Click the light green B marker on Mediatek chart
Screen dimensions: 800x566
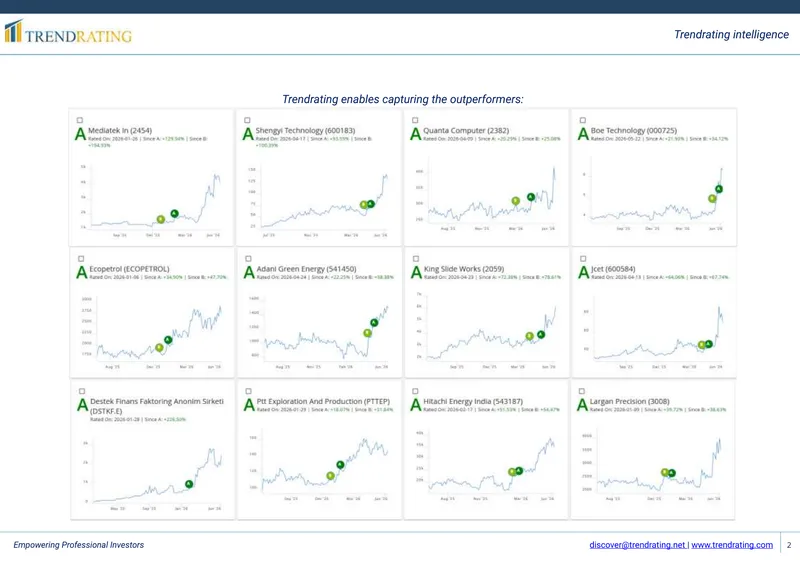(x=161, y=219)
